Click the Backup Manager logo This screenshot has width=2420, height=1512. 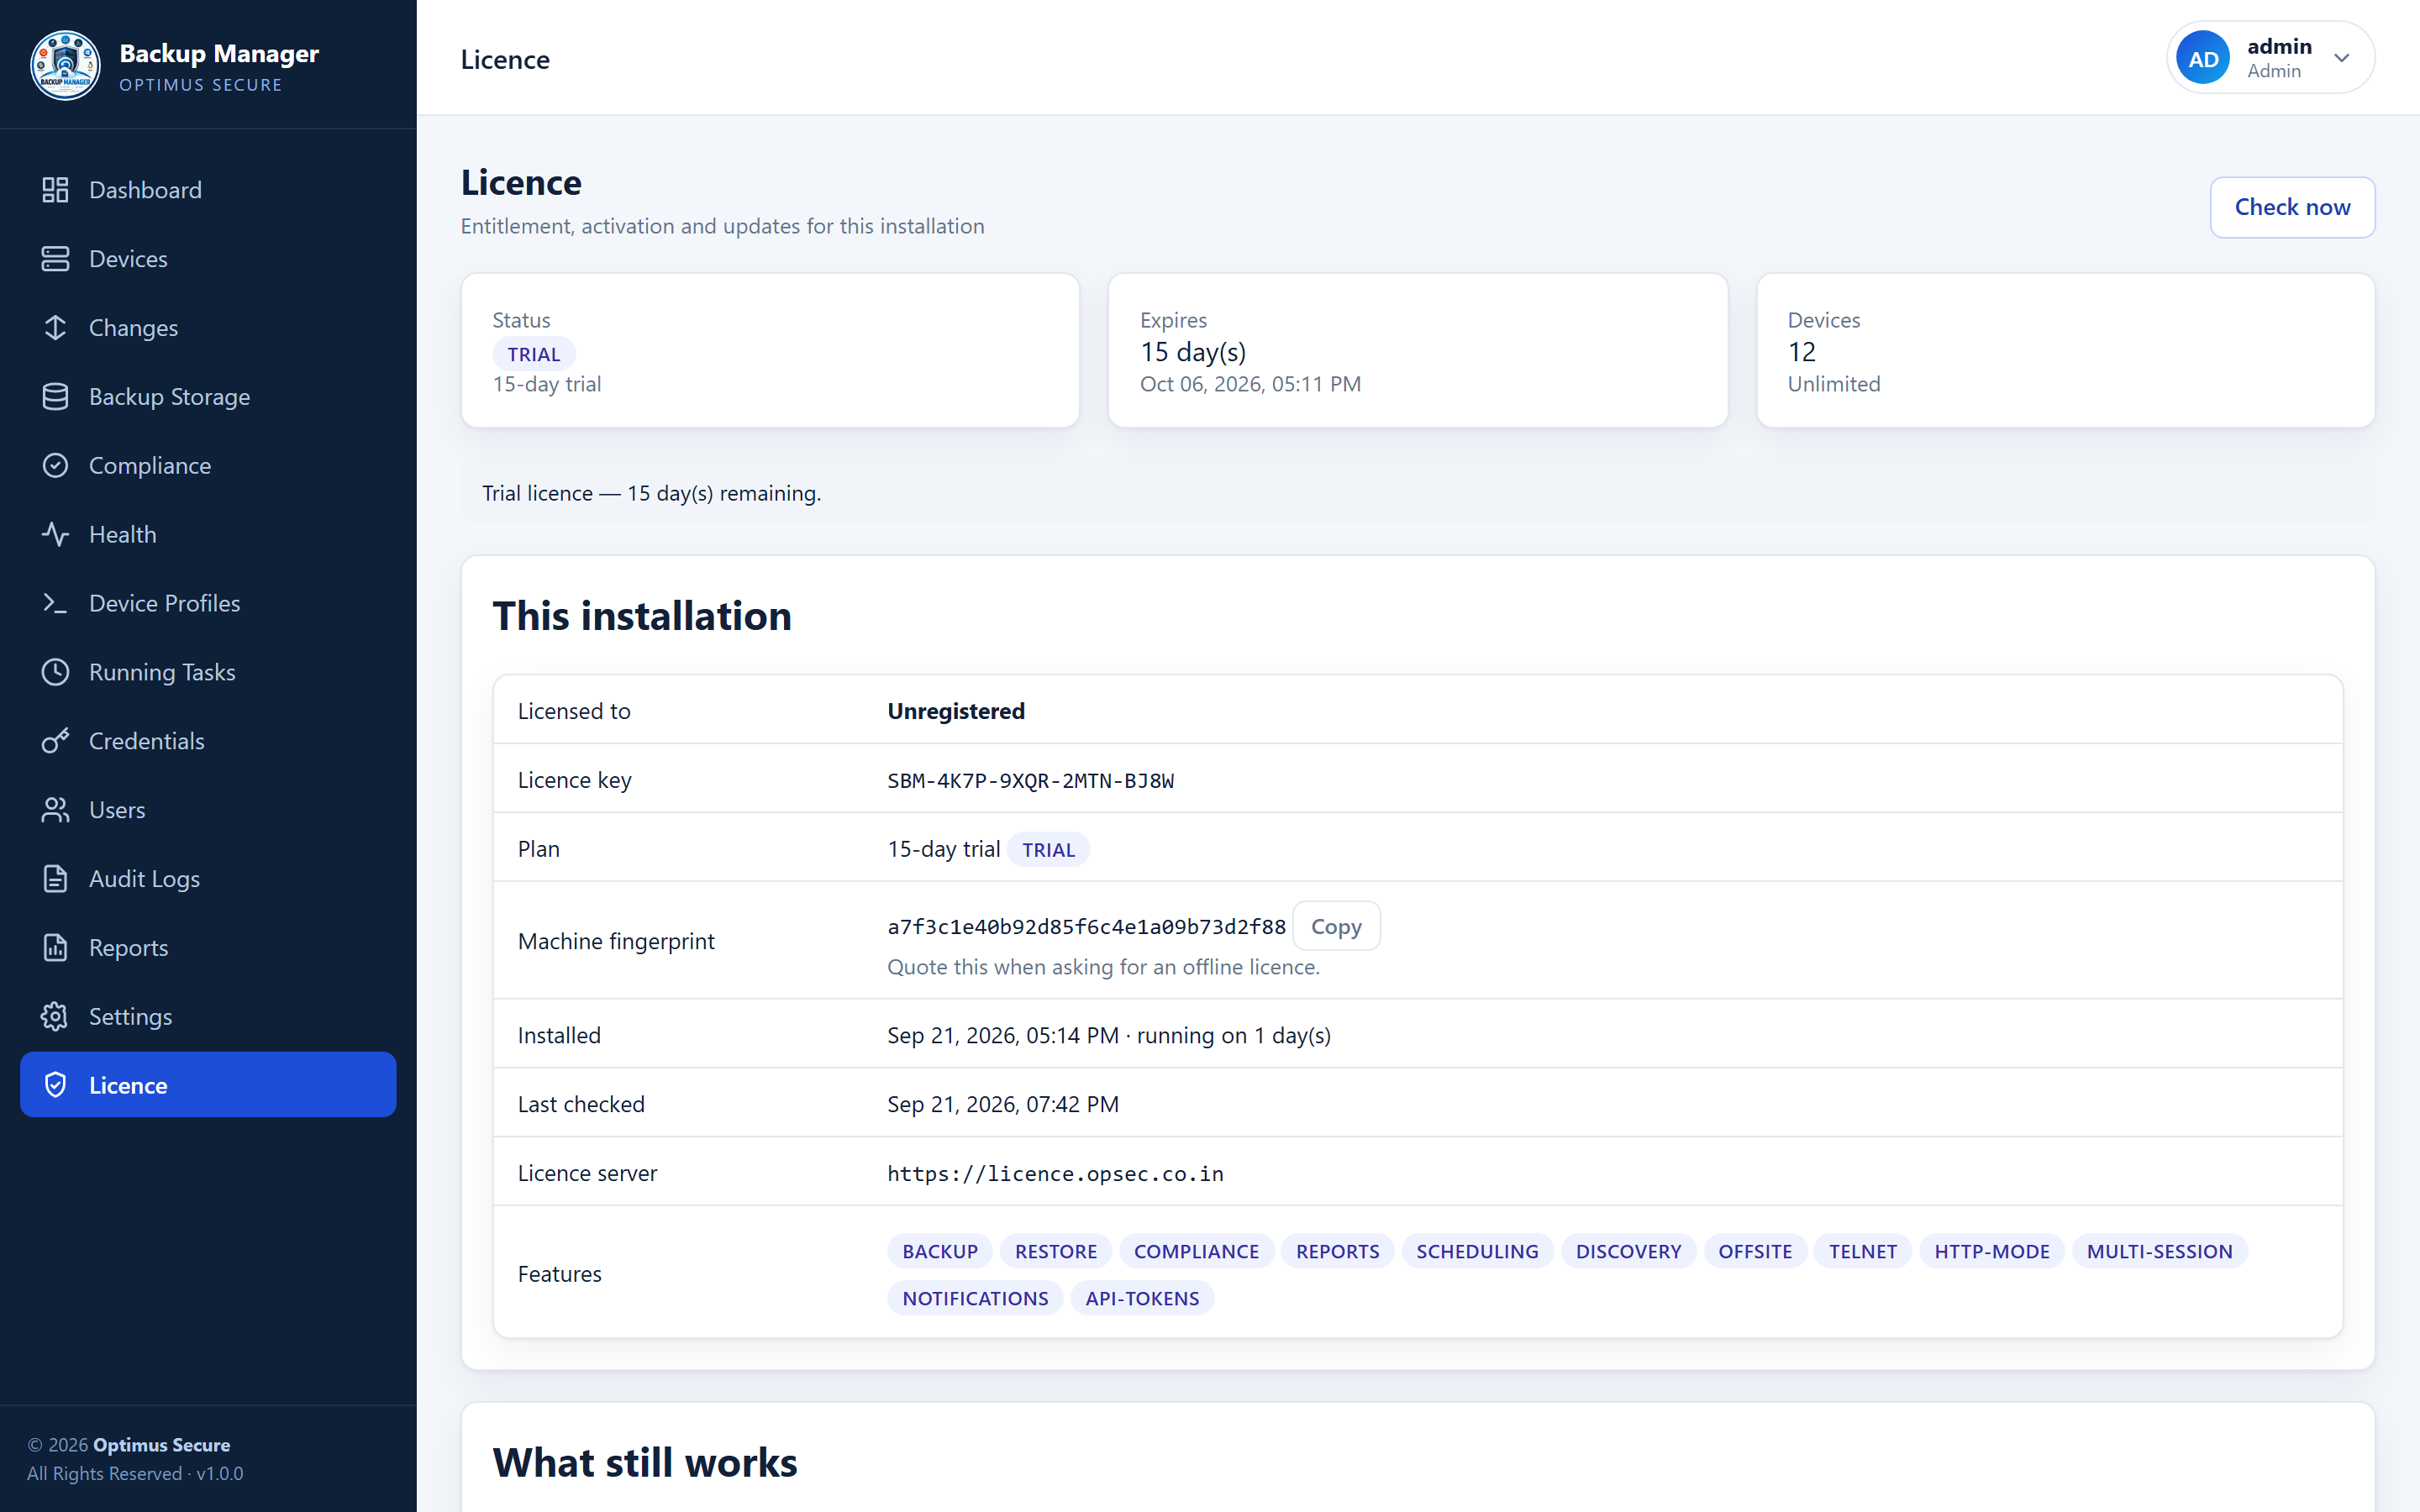click(65, 65)
